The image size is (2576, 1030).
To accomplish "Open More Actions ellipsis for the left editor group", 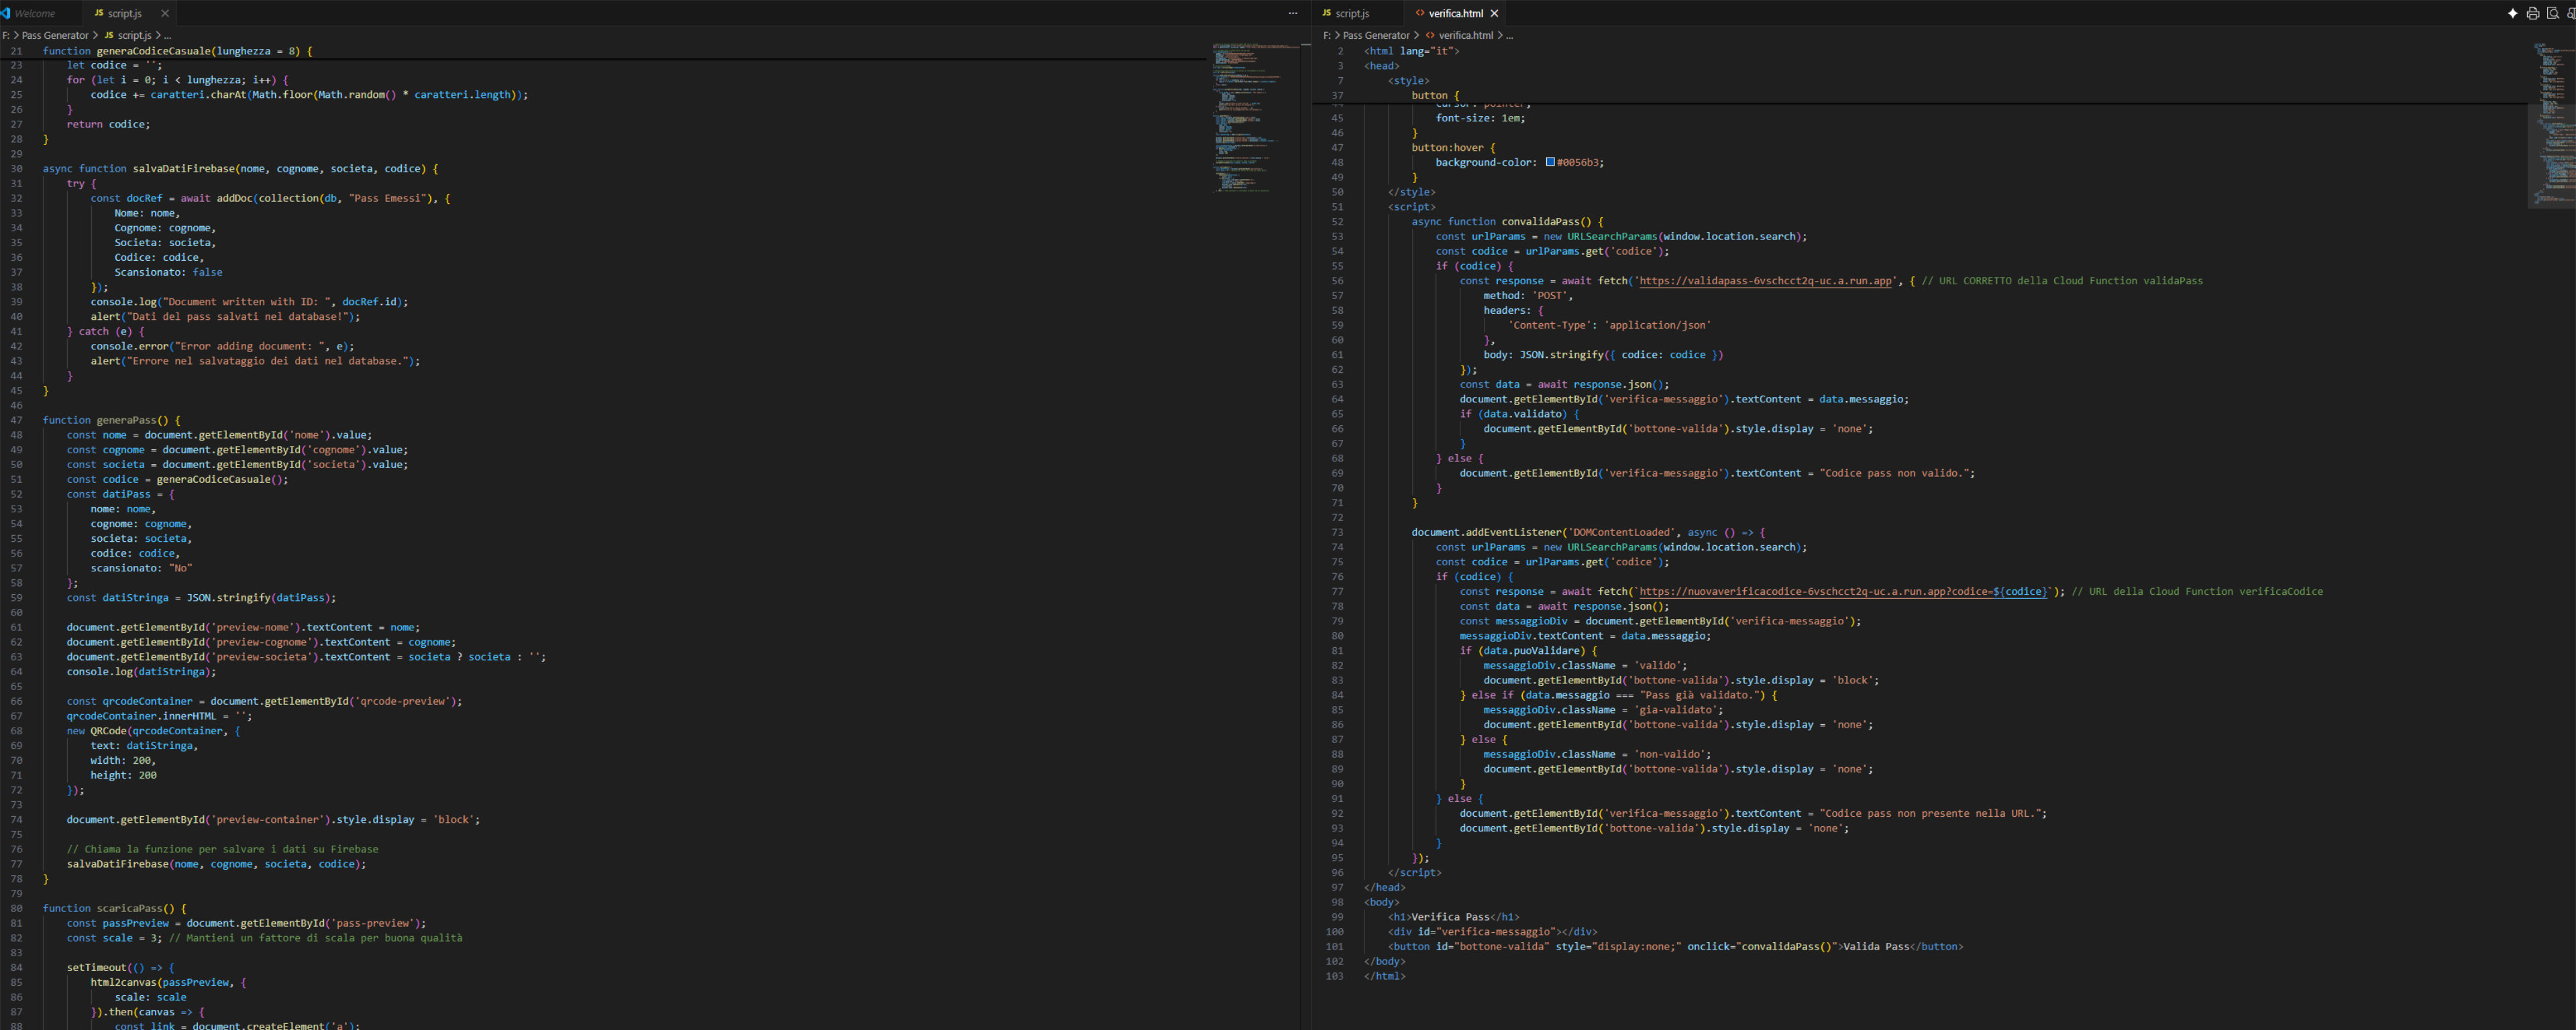I will pyautogui.click(x=1293, y=13).
